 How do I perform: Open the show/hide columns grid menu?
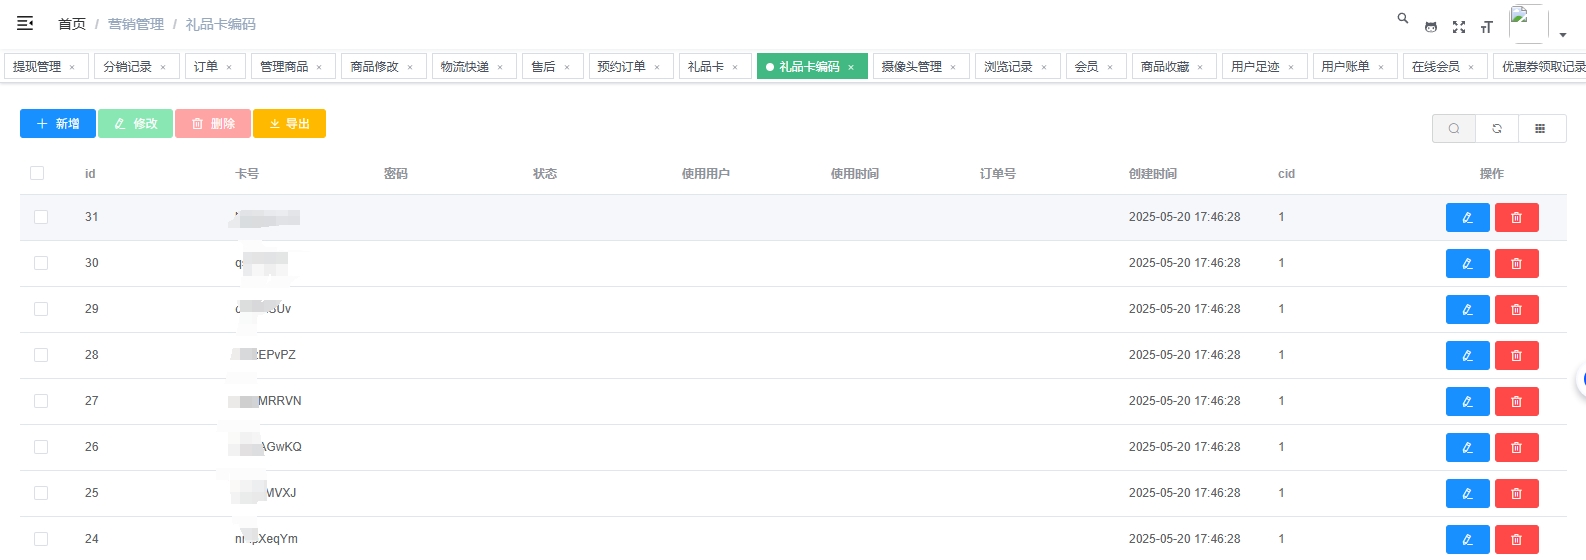point(1540,128)
